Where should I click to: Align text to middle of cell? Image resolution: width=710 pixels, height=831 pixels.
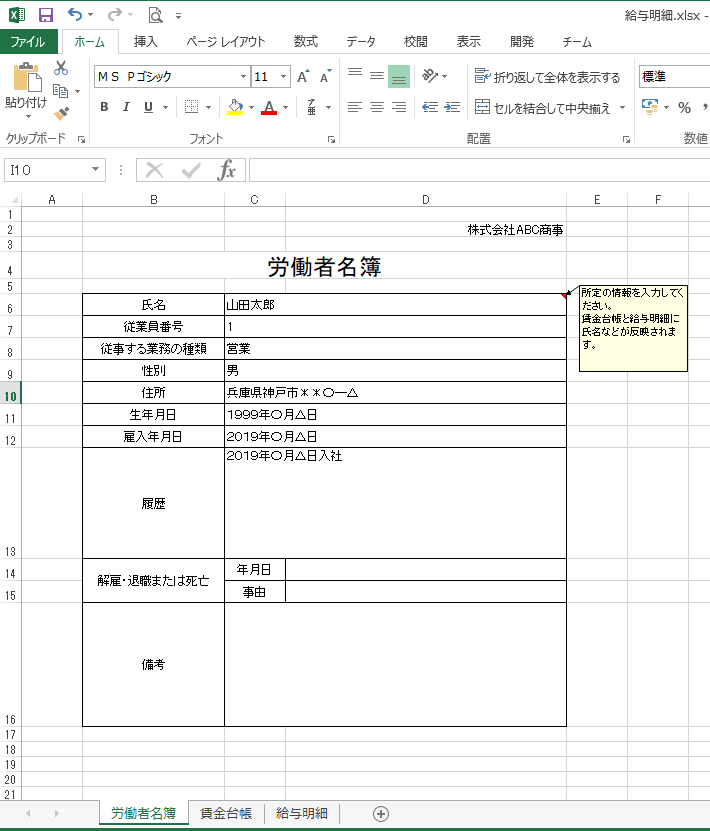(x=377, y=76)
